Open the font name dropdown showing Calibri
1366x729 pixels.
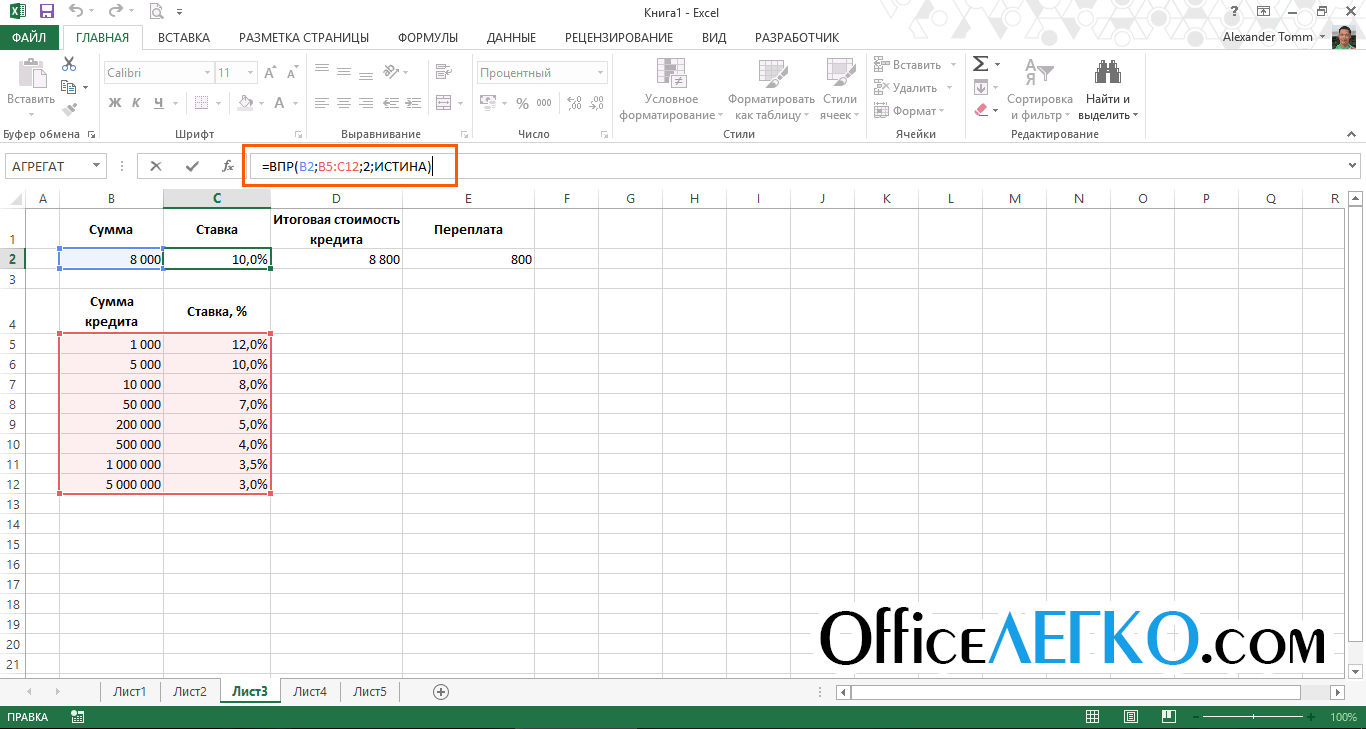pos(207,73)
